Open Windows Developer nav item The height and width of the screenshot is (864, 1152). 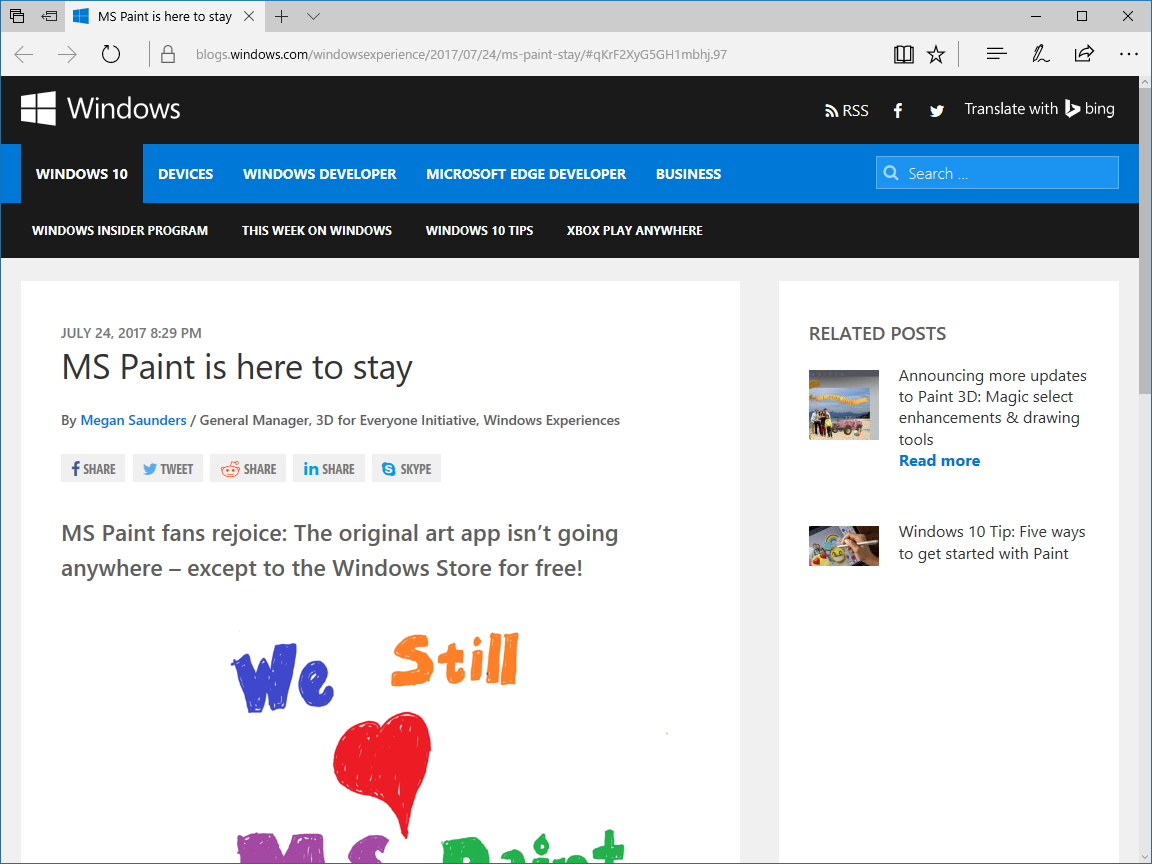320,173
